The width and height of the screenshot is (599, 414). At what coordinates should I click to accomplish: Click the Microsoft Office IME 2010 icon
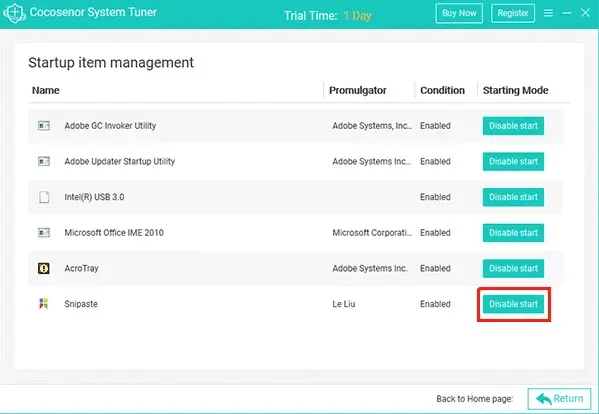44,233
